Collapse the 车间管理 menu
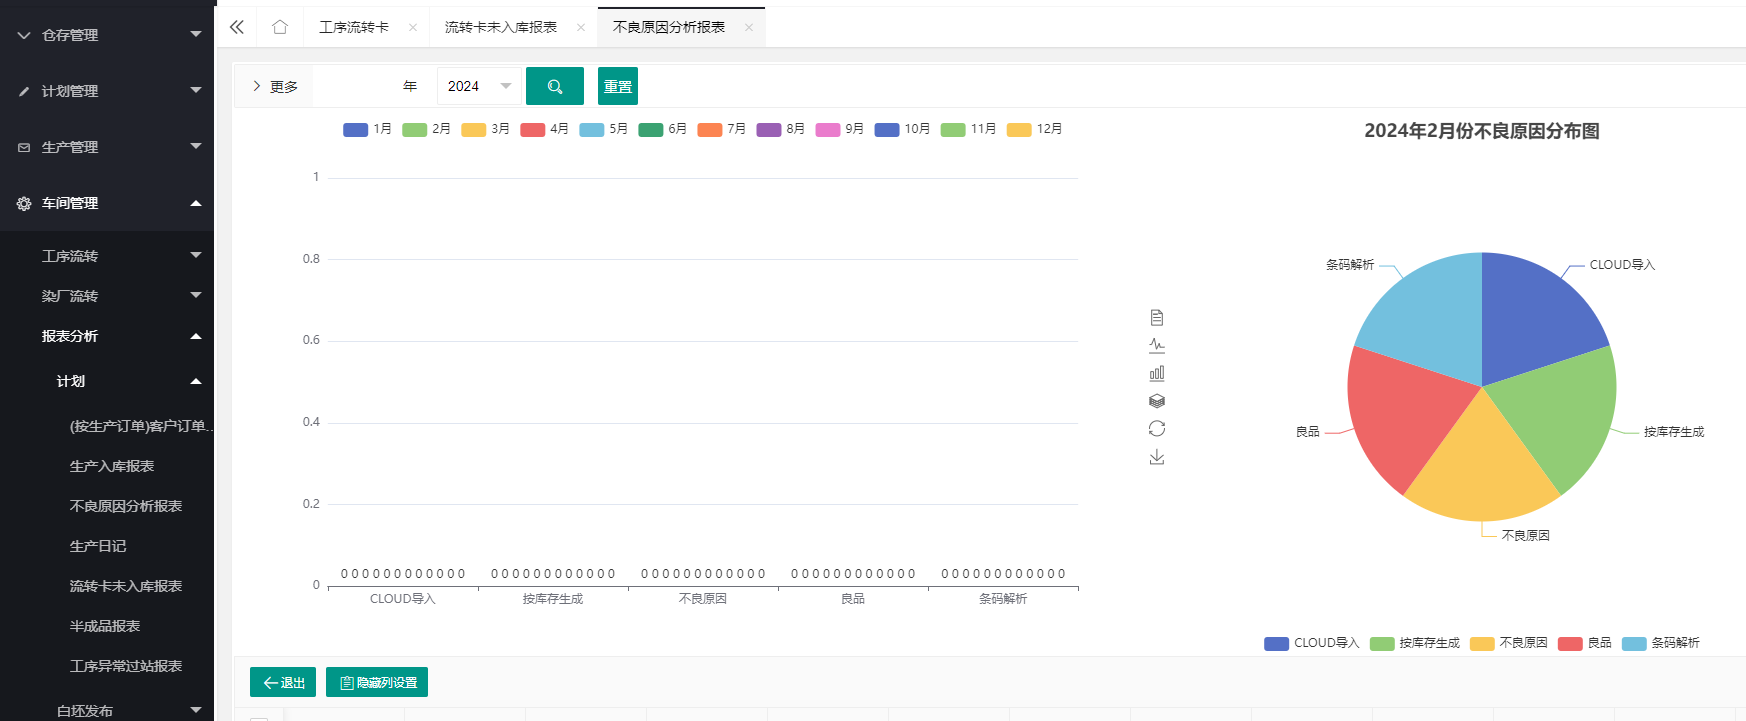Image resolution: width=1746 pixels, height=721 pixels. point(107,203)
